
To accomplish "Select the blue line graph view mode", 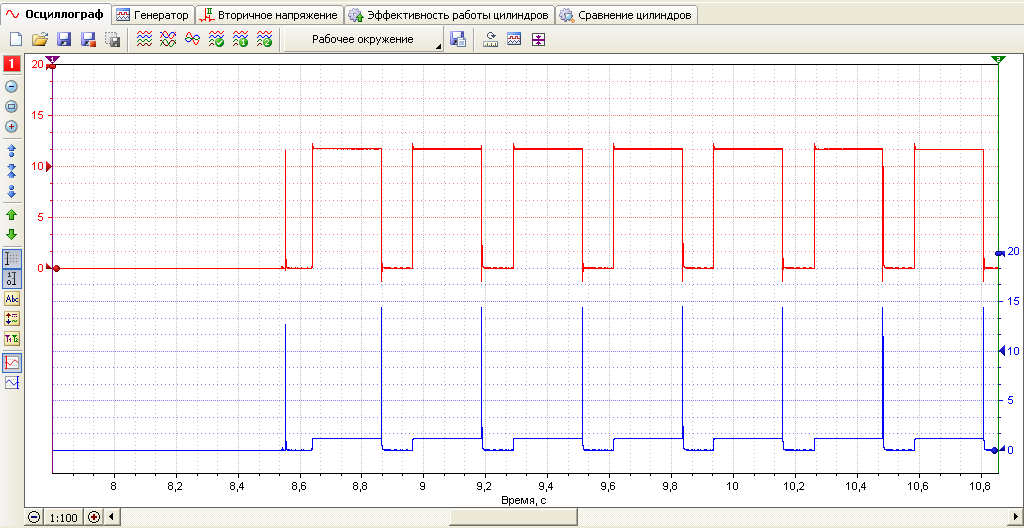I will 12,383.
